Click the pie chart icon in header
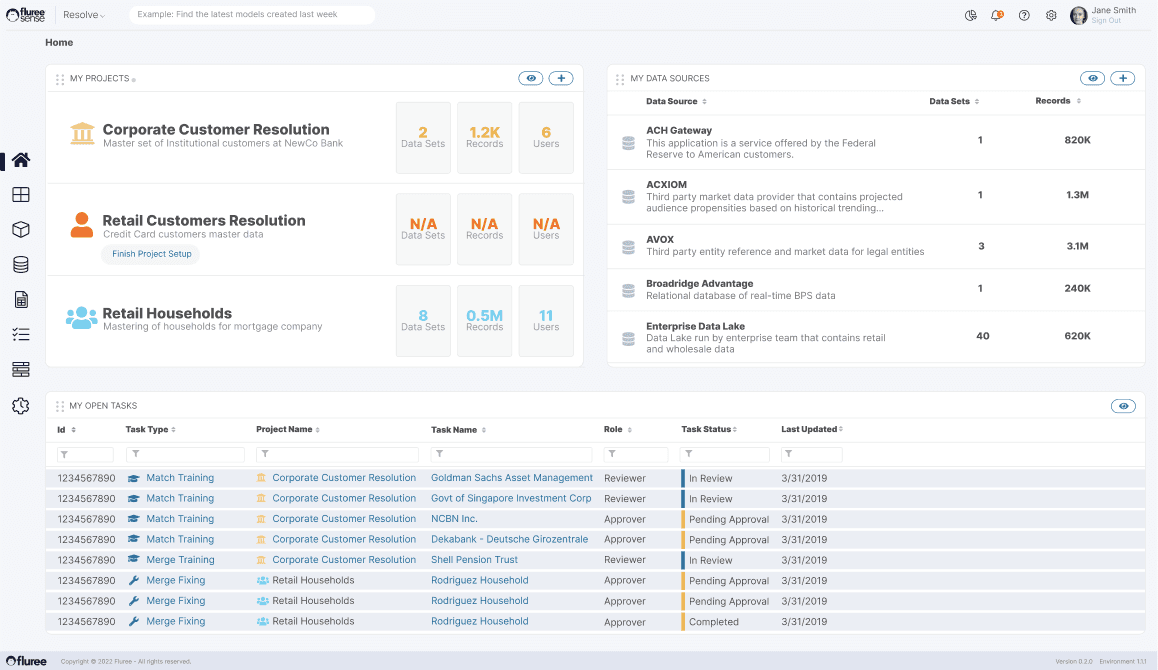 point(970,15)
